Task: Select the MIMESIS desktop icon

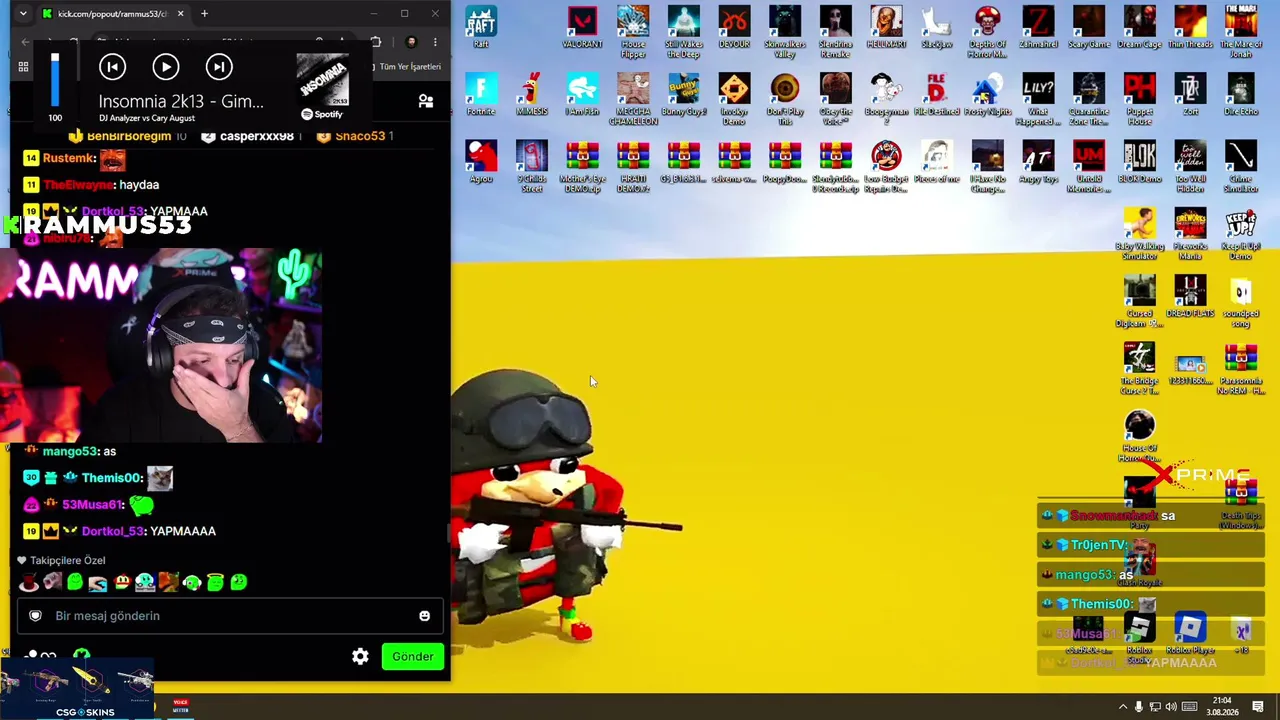Action: (x=532, y=94)
